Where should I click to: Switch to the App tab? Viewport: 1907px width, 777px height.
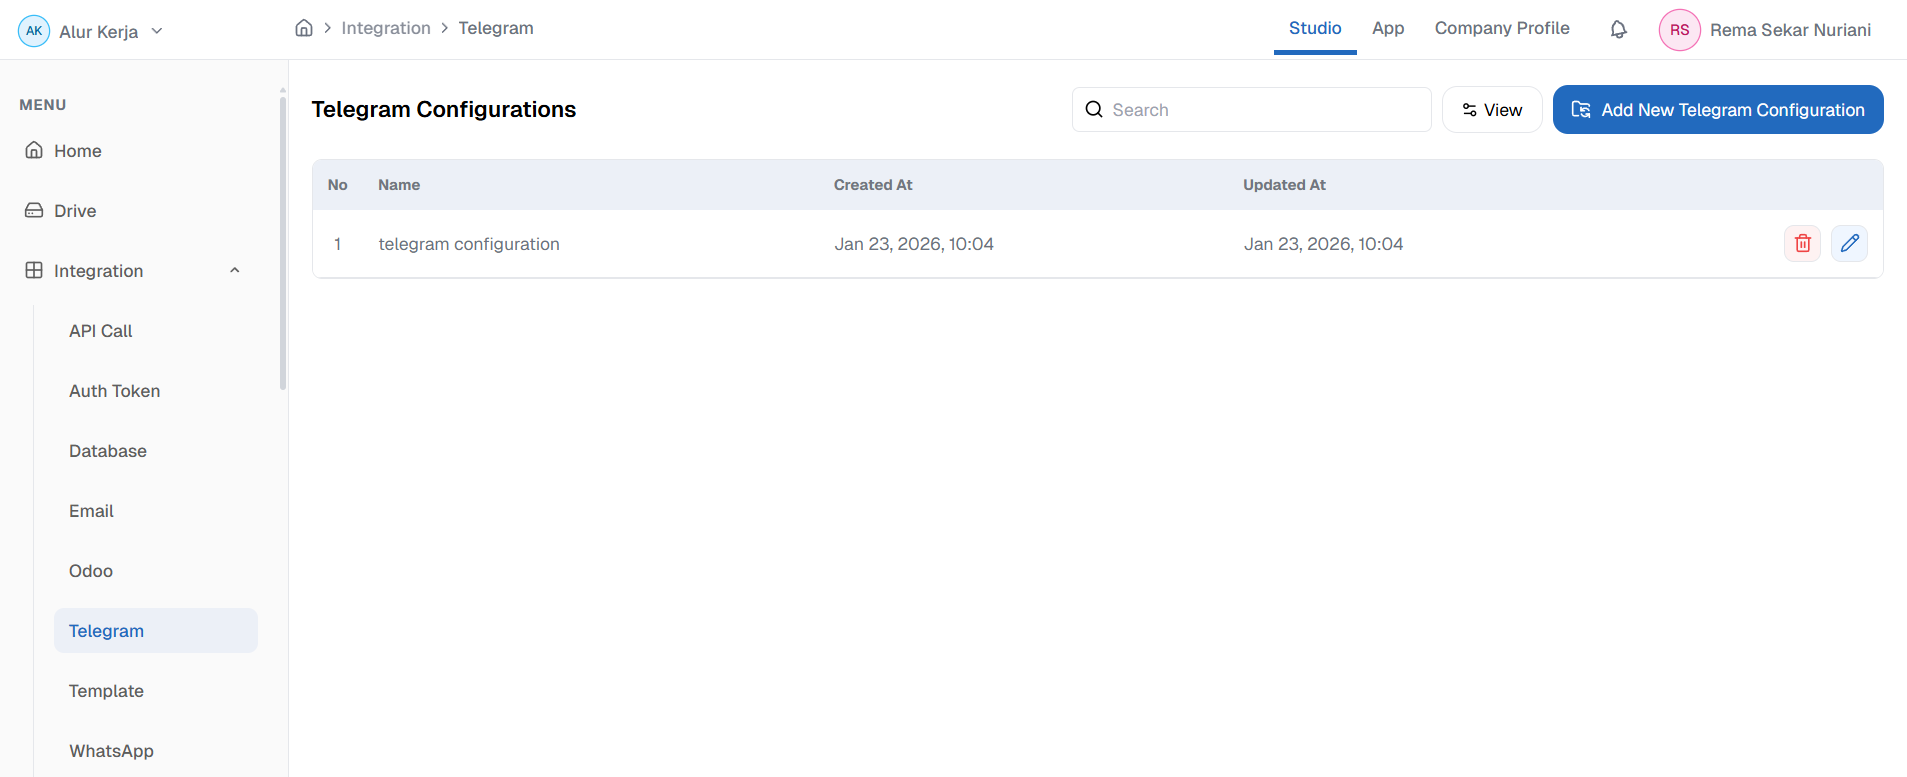[x=1388, y=28]
